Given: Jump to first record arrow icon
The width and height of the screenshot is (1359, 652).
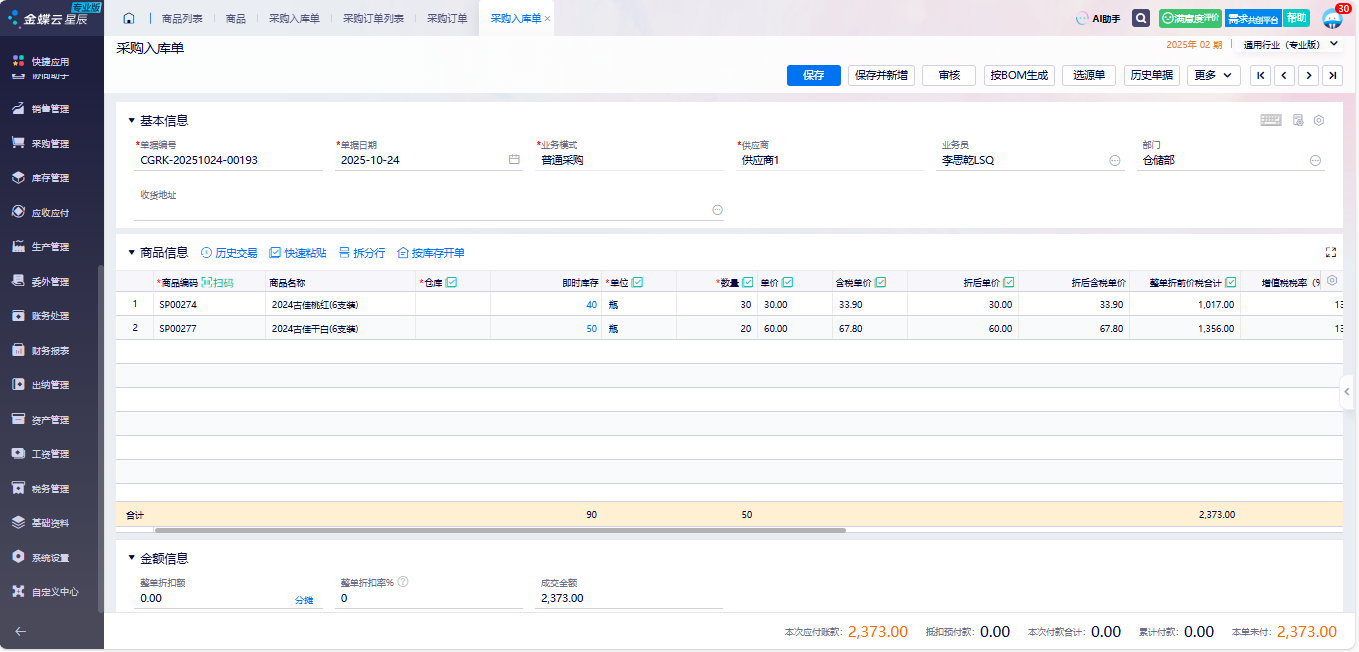Looking at the screenshot, I should (1260, 75).
